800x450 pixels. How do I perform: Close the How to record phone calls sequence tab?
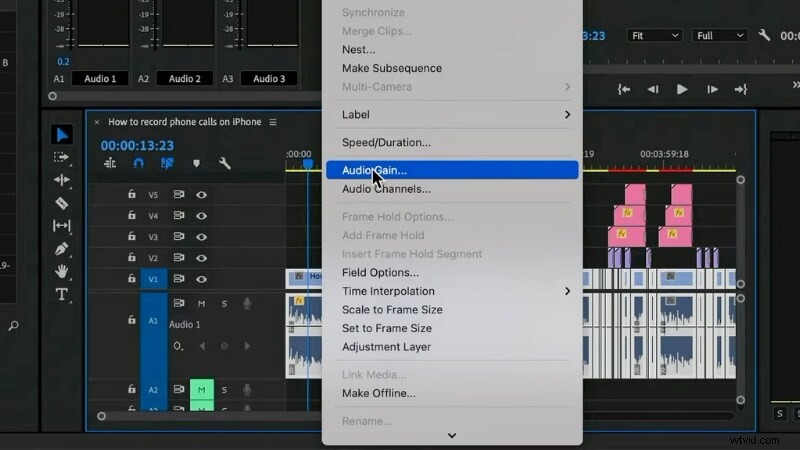pyautogui.click(x=96, y=122)
